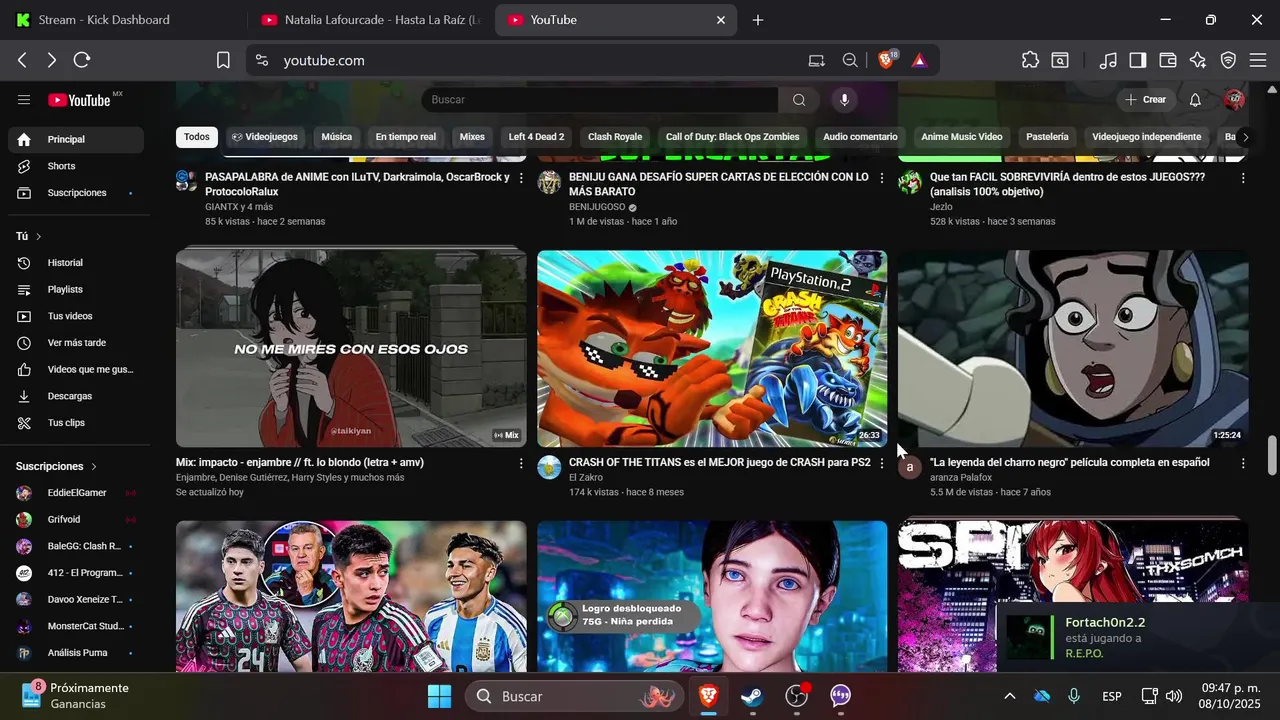The width and height of the screenshot is (1280, 720).
Task: Open Crash of the Titans thumbnail
Action: (x=712, y=348)
